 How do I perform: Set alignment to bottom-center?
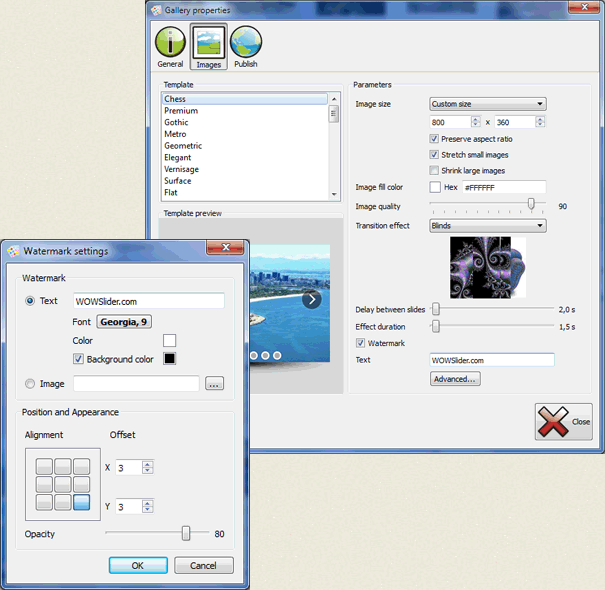click(63, 502)
